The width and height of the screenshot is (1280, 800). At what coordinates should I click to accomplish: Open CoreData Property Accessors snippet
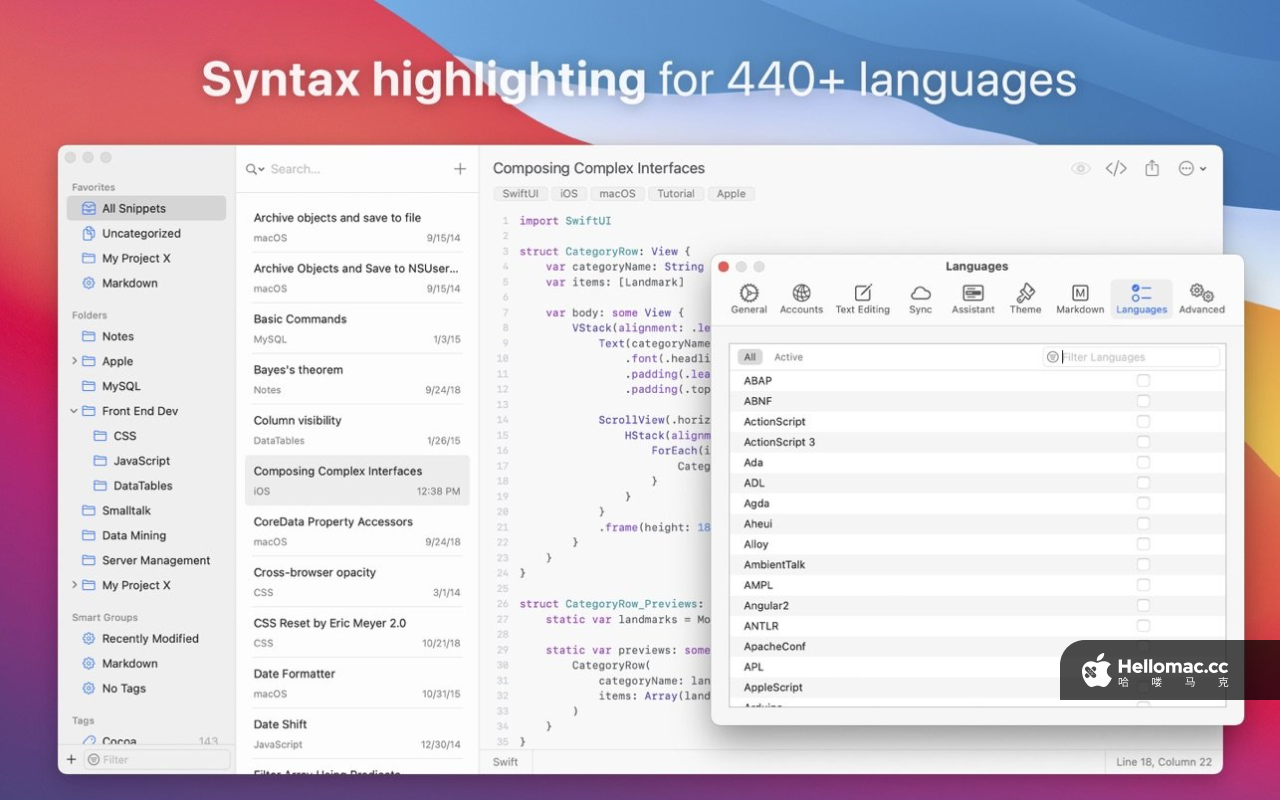point(357,531)
